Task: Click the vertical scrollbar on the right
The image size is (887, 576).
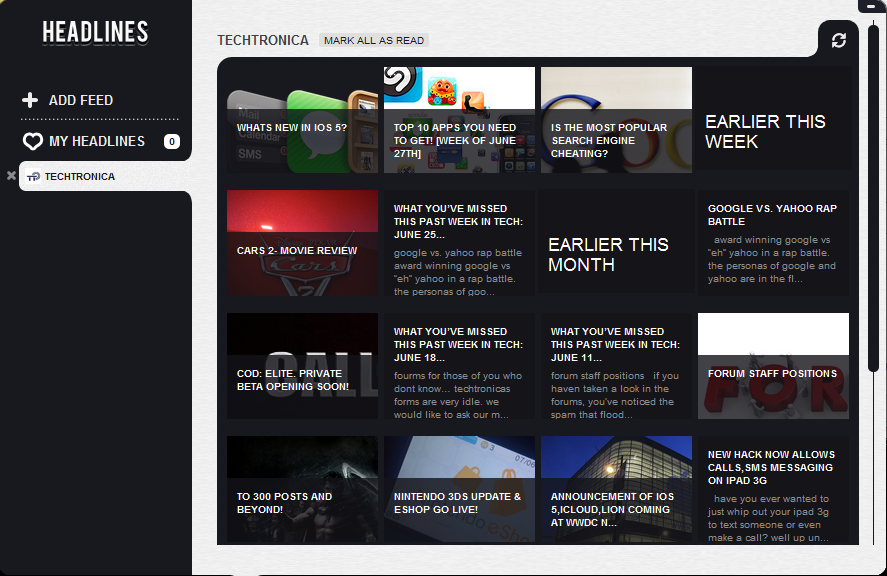Action: (872, 200)
